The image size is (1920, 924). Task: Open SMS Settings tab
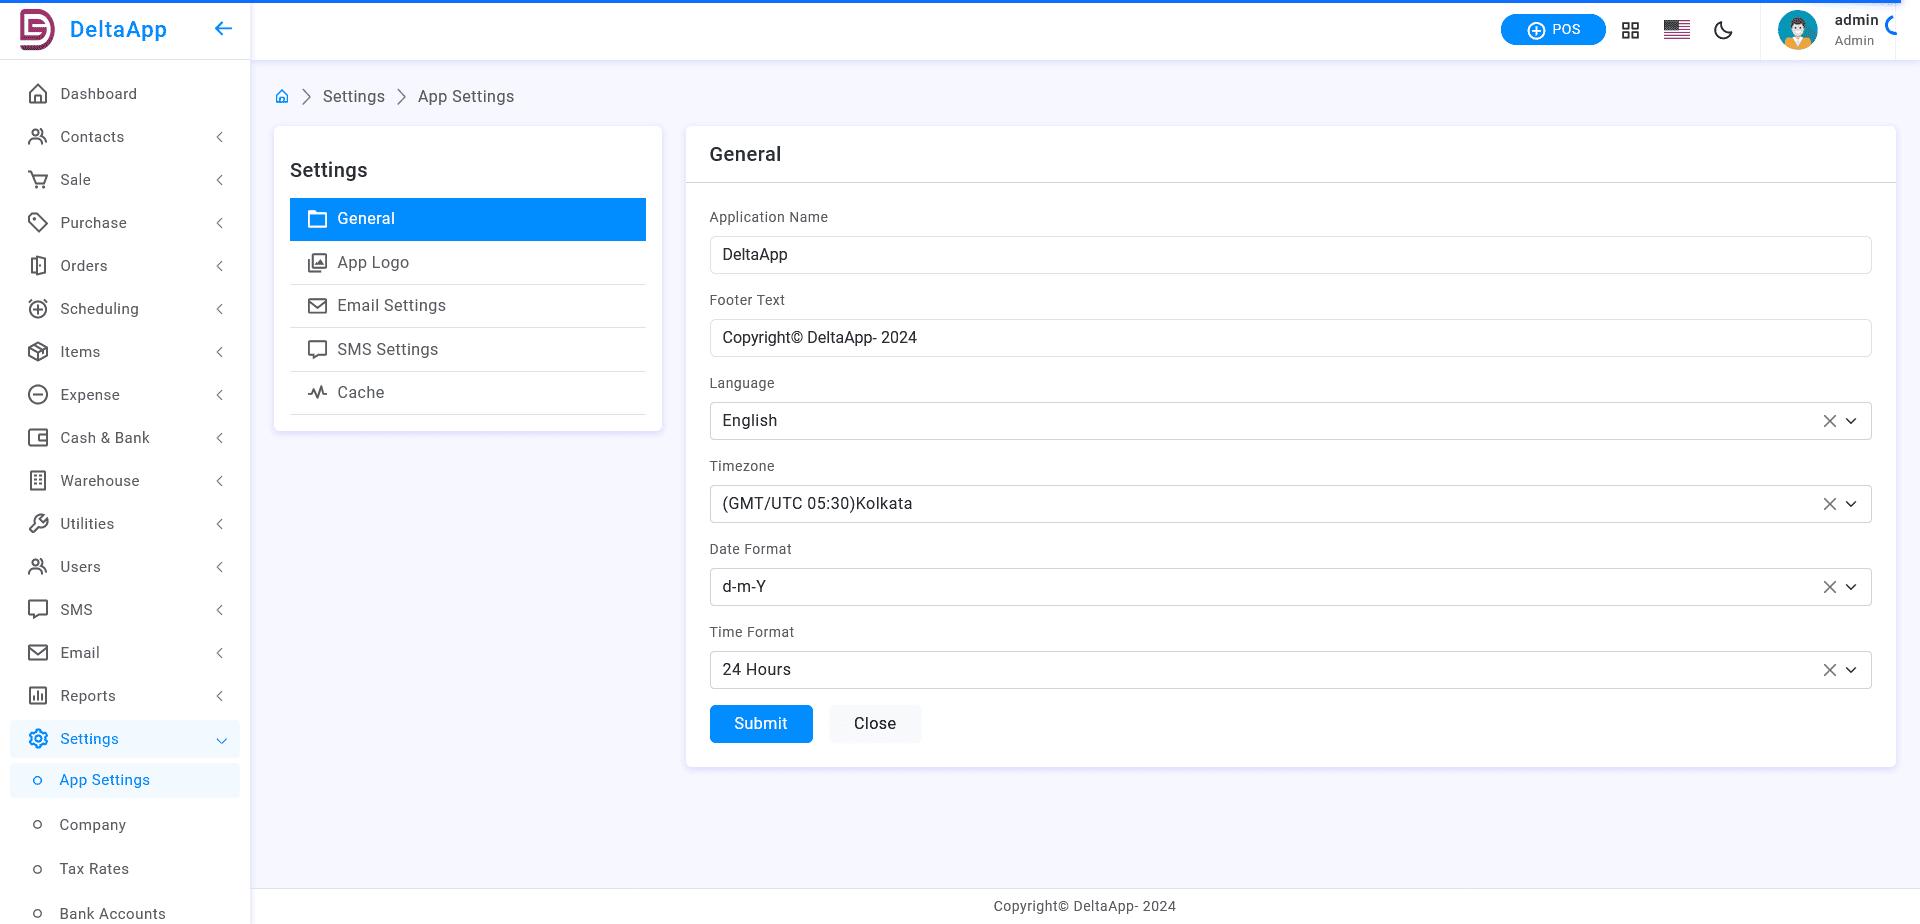click(x=467, y=350)
